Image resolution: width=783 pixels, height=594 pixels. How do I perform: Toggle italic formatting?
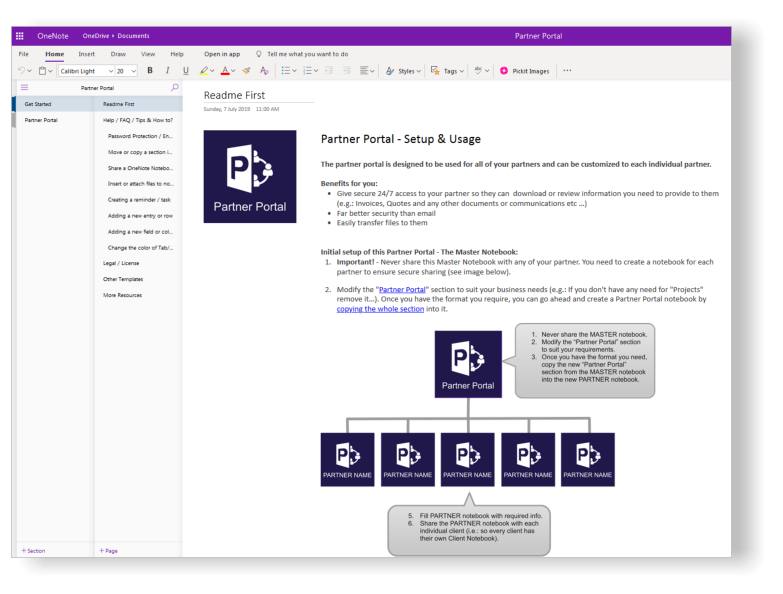[168, 71]
